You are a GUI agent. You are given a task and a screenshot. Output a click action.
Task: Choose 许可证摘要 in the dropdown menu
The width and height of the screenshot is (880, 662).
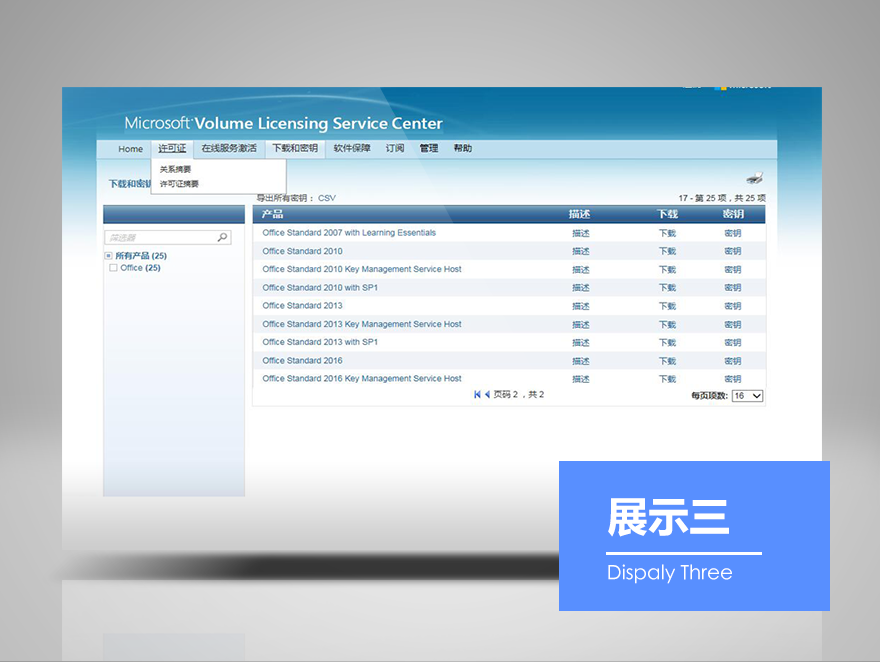tap(179, 184)
